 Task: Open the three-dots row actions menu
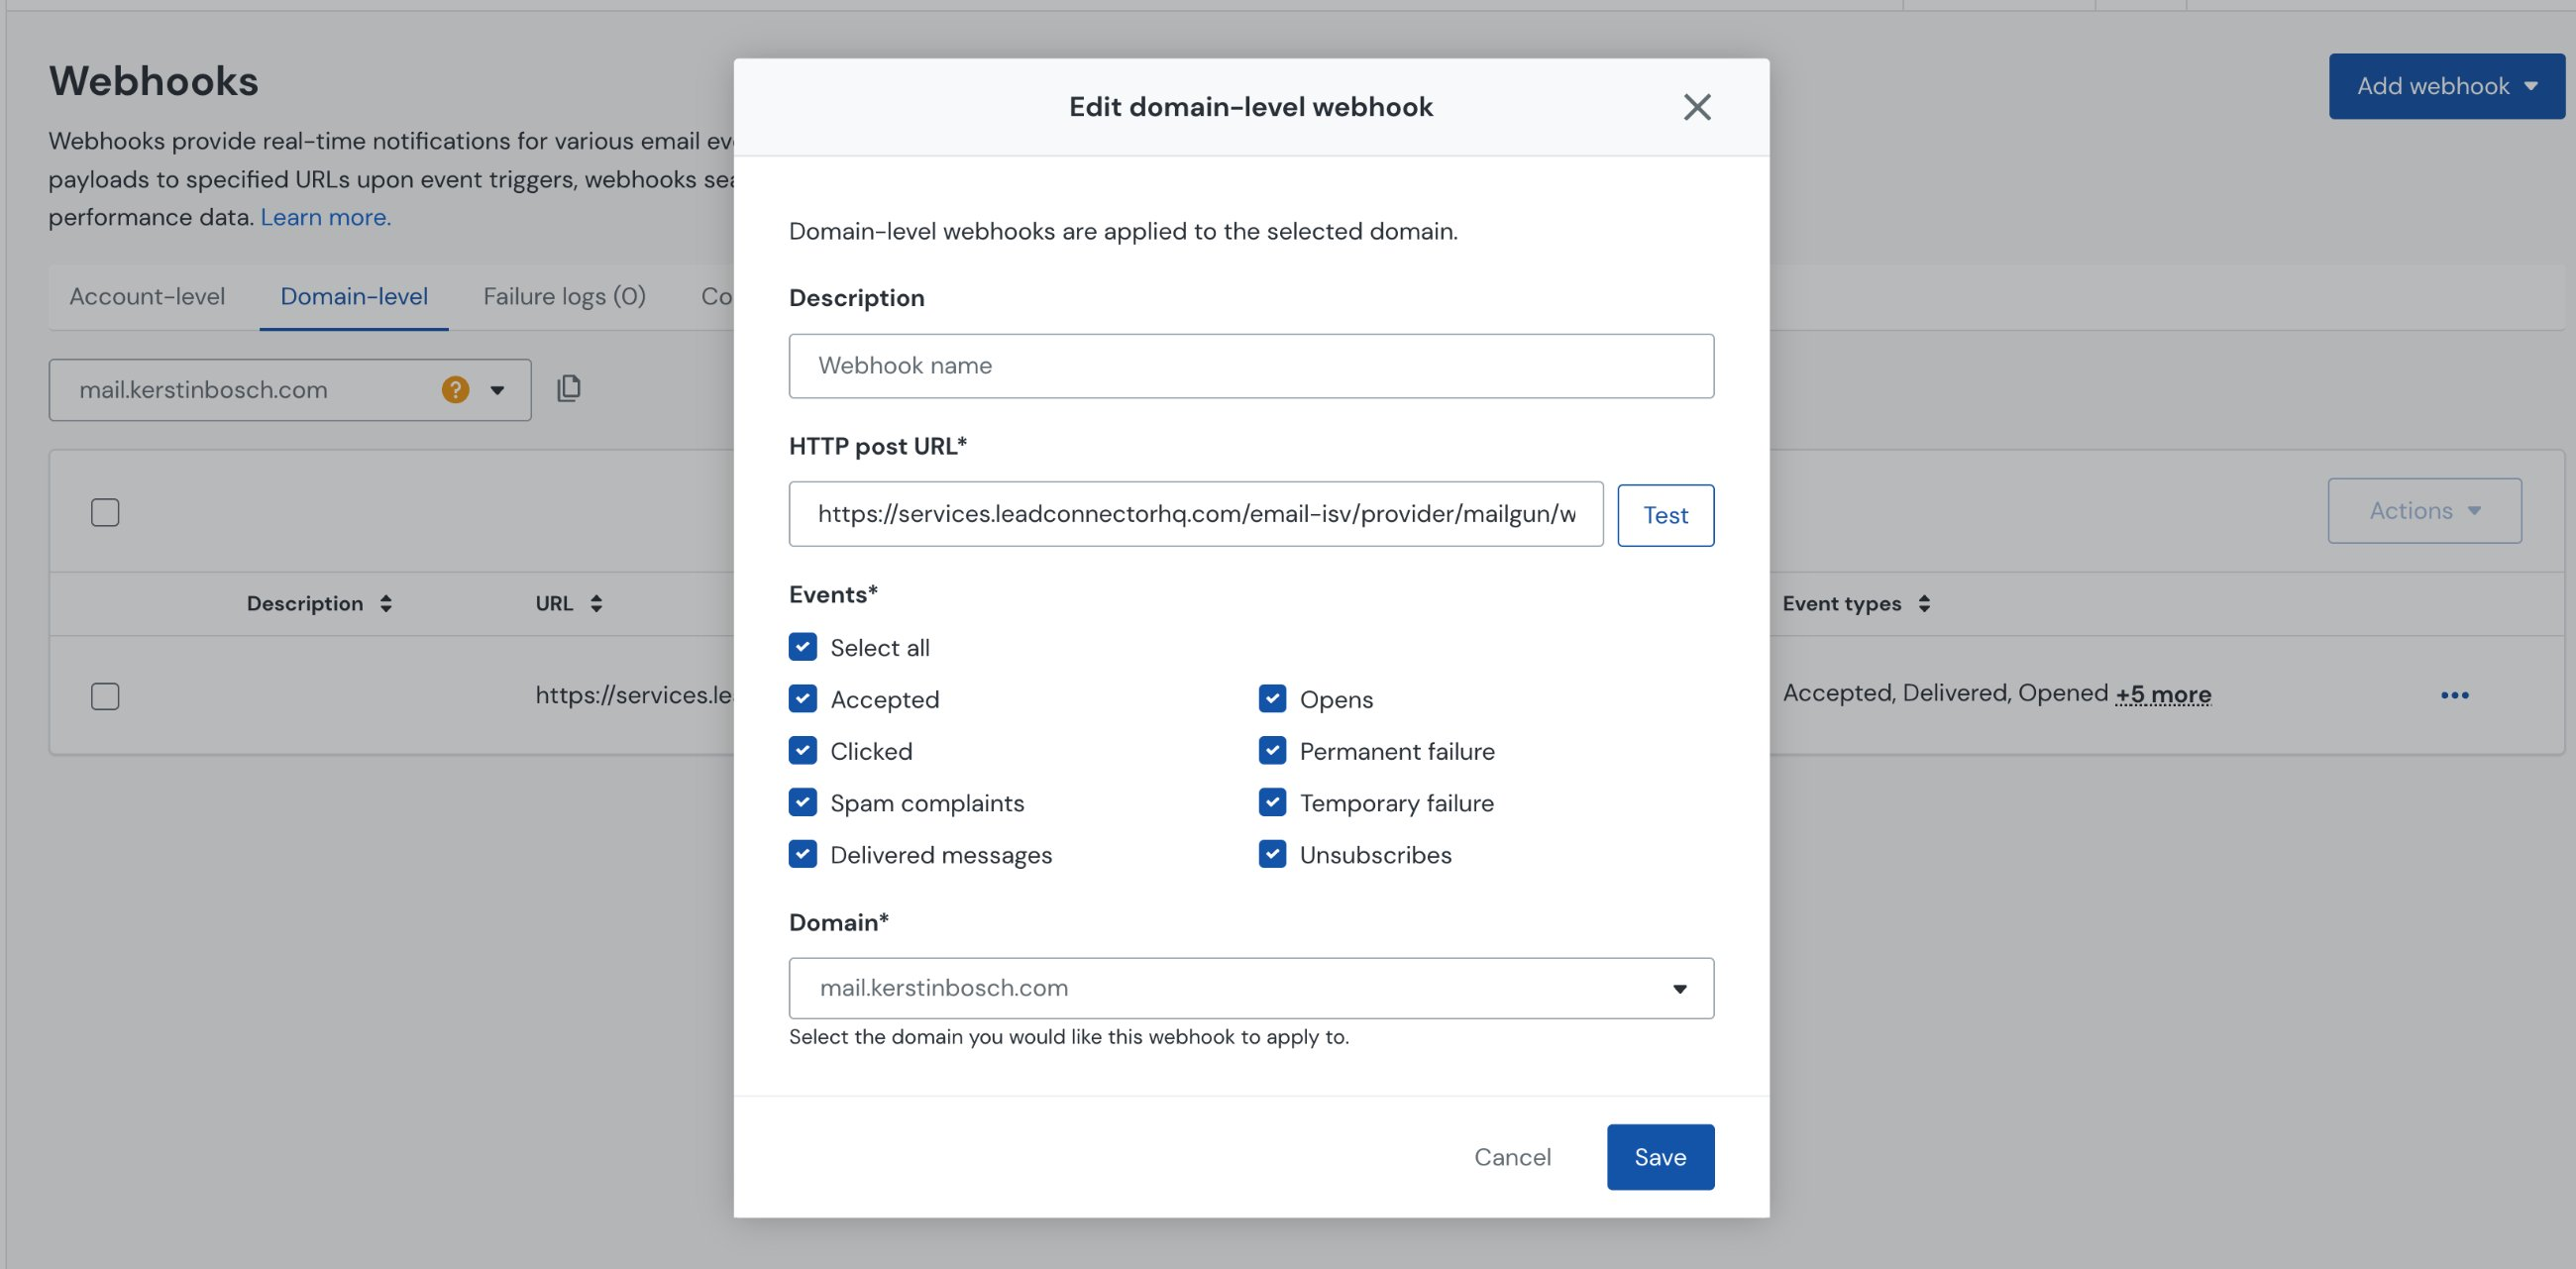(2454, 695)
